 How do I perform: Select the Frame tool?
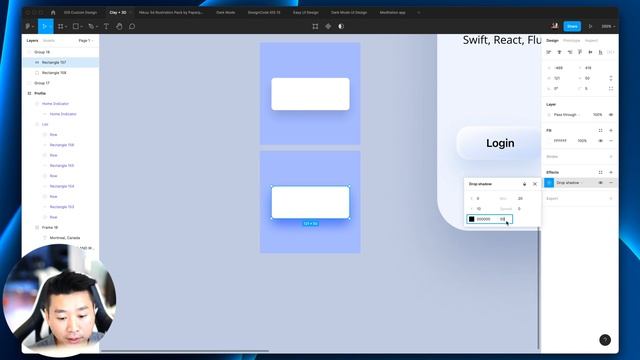[60, 26]
